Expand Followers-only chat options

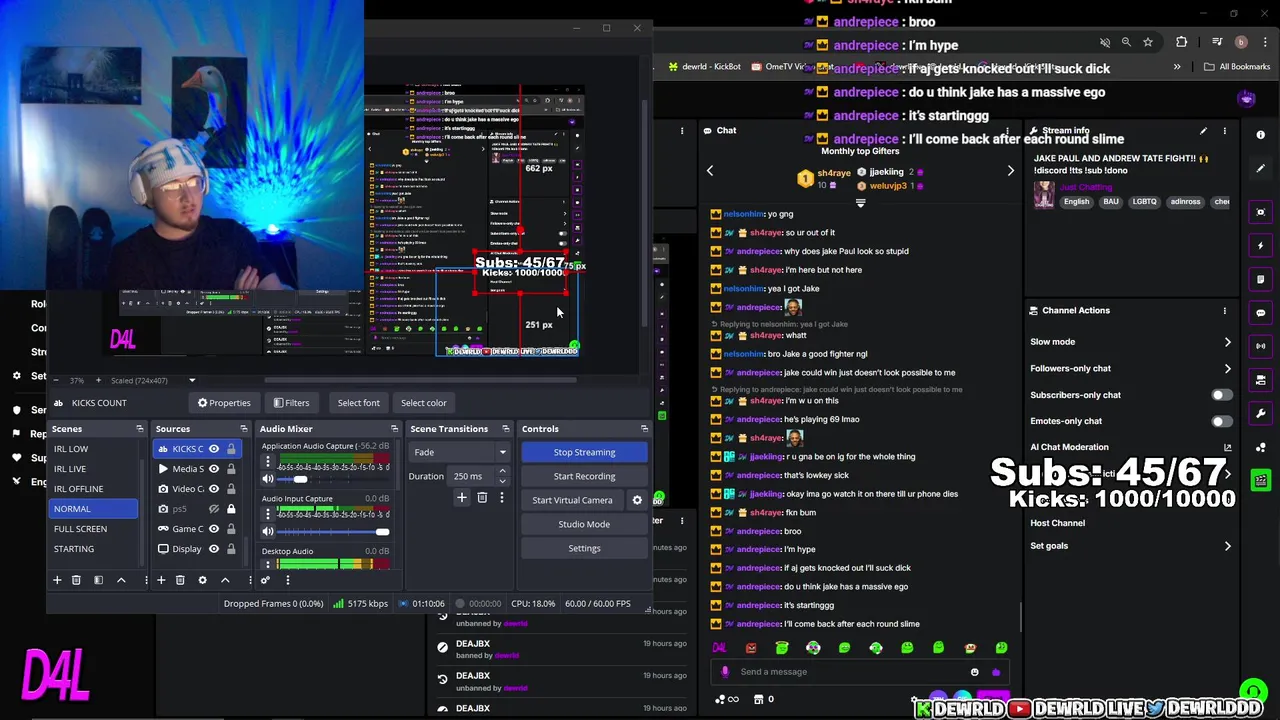click(x=1228, y=369)
